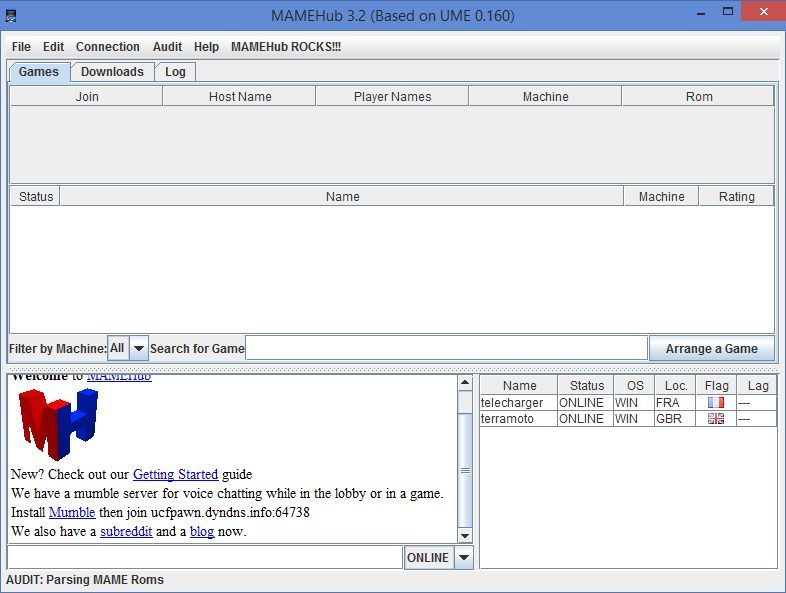The width and height of the screenshot is (786, 593).
Task: Sort hosted games by Rom column
Action: pyautogui.click(x=698, y=96)
